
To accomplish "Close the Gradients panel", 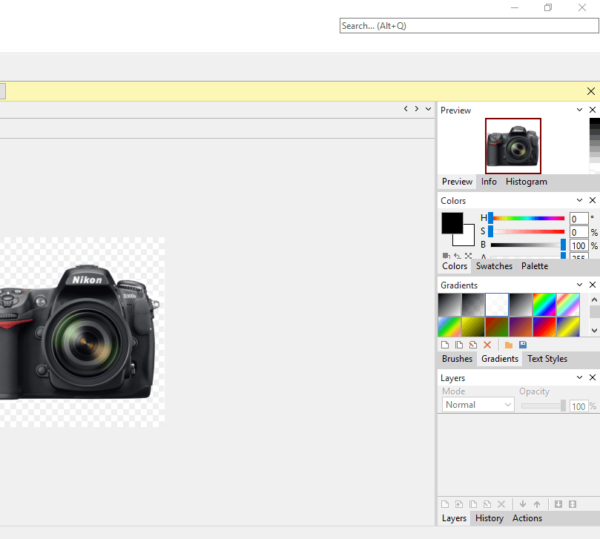I will (x=592, y=285).
